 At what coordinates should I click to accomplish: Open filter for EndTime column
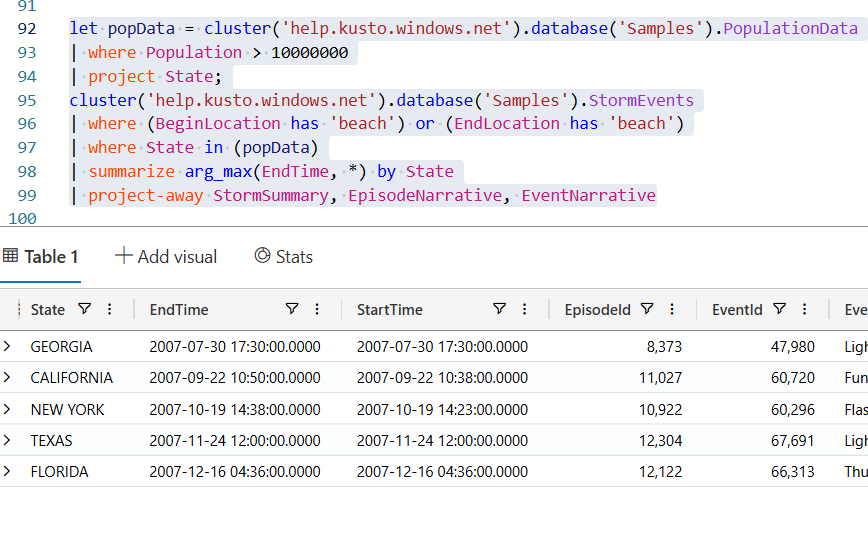pyautogui.click(x=292, y=310)
